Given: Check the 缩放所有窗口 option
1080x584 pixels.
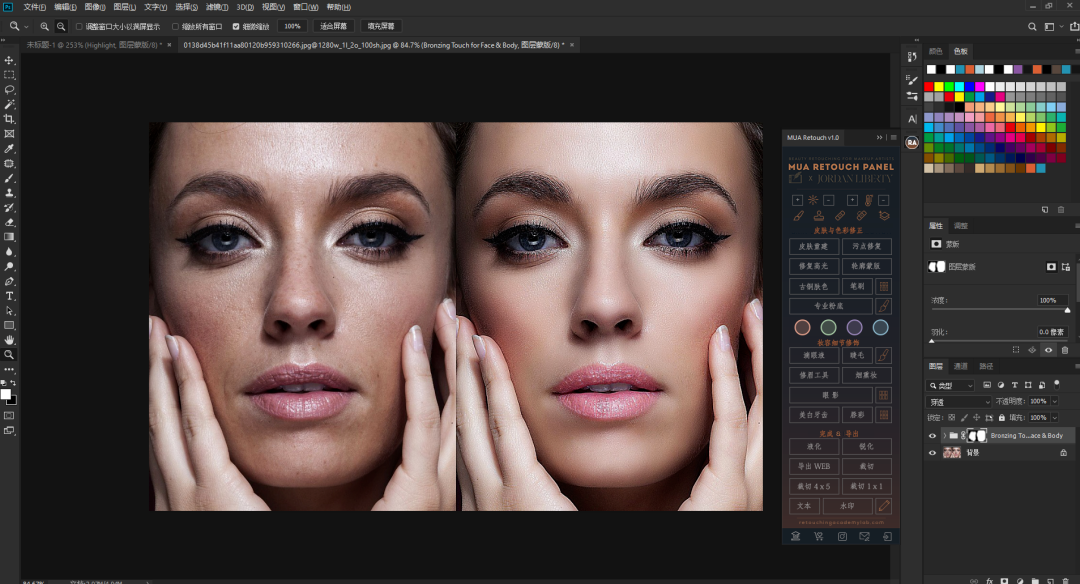Looking at the screenshot, I should (x=176, y=26).
